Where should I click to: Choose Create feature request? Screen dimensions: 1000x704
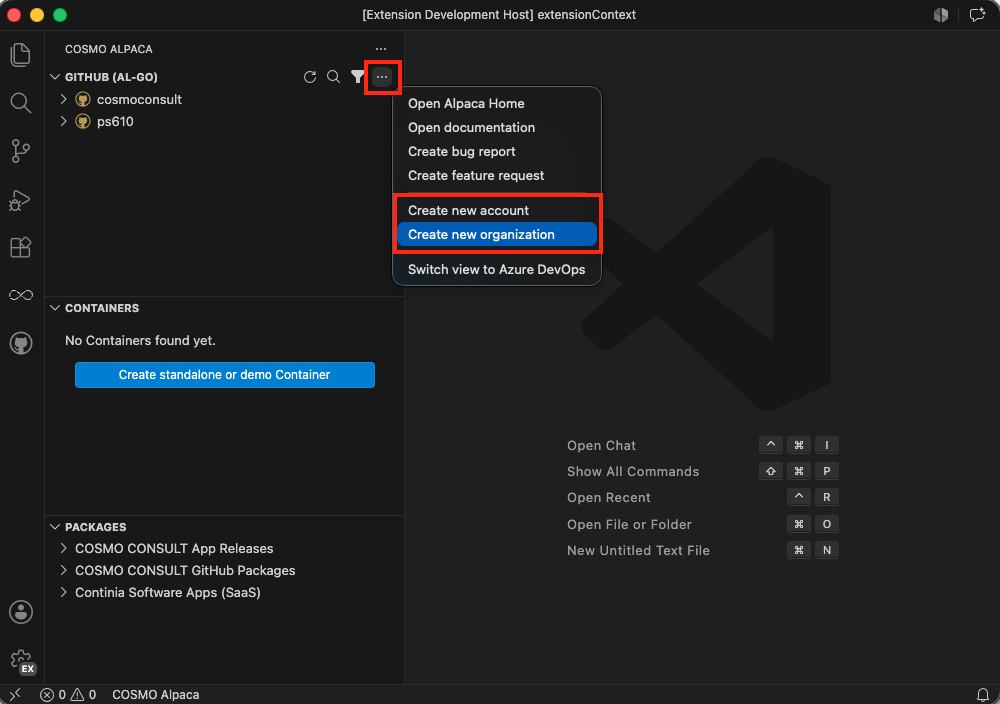497,175
